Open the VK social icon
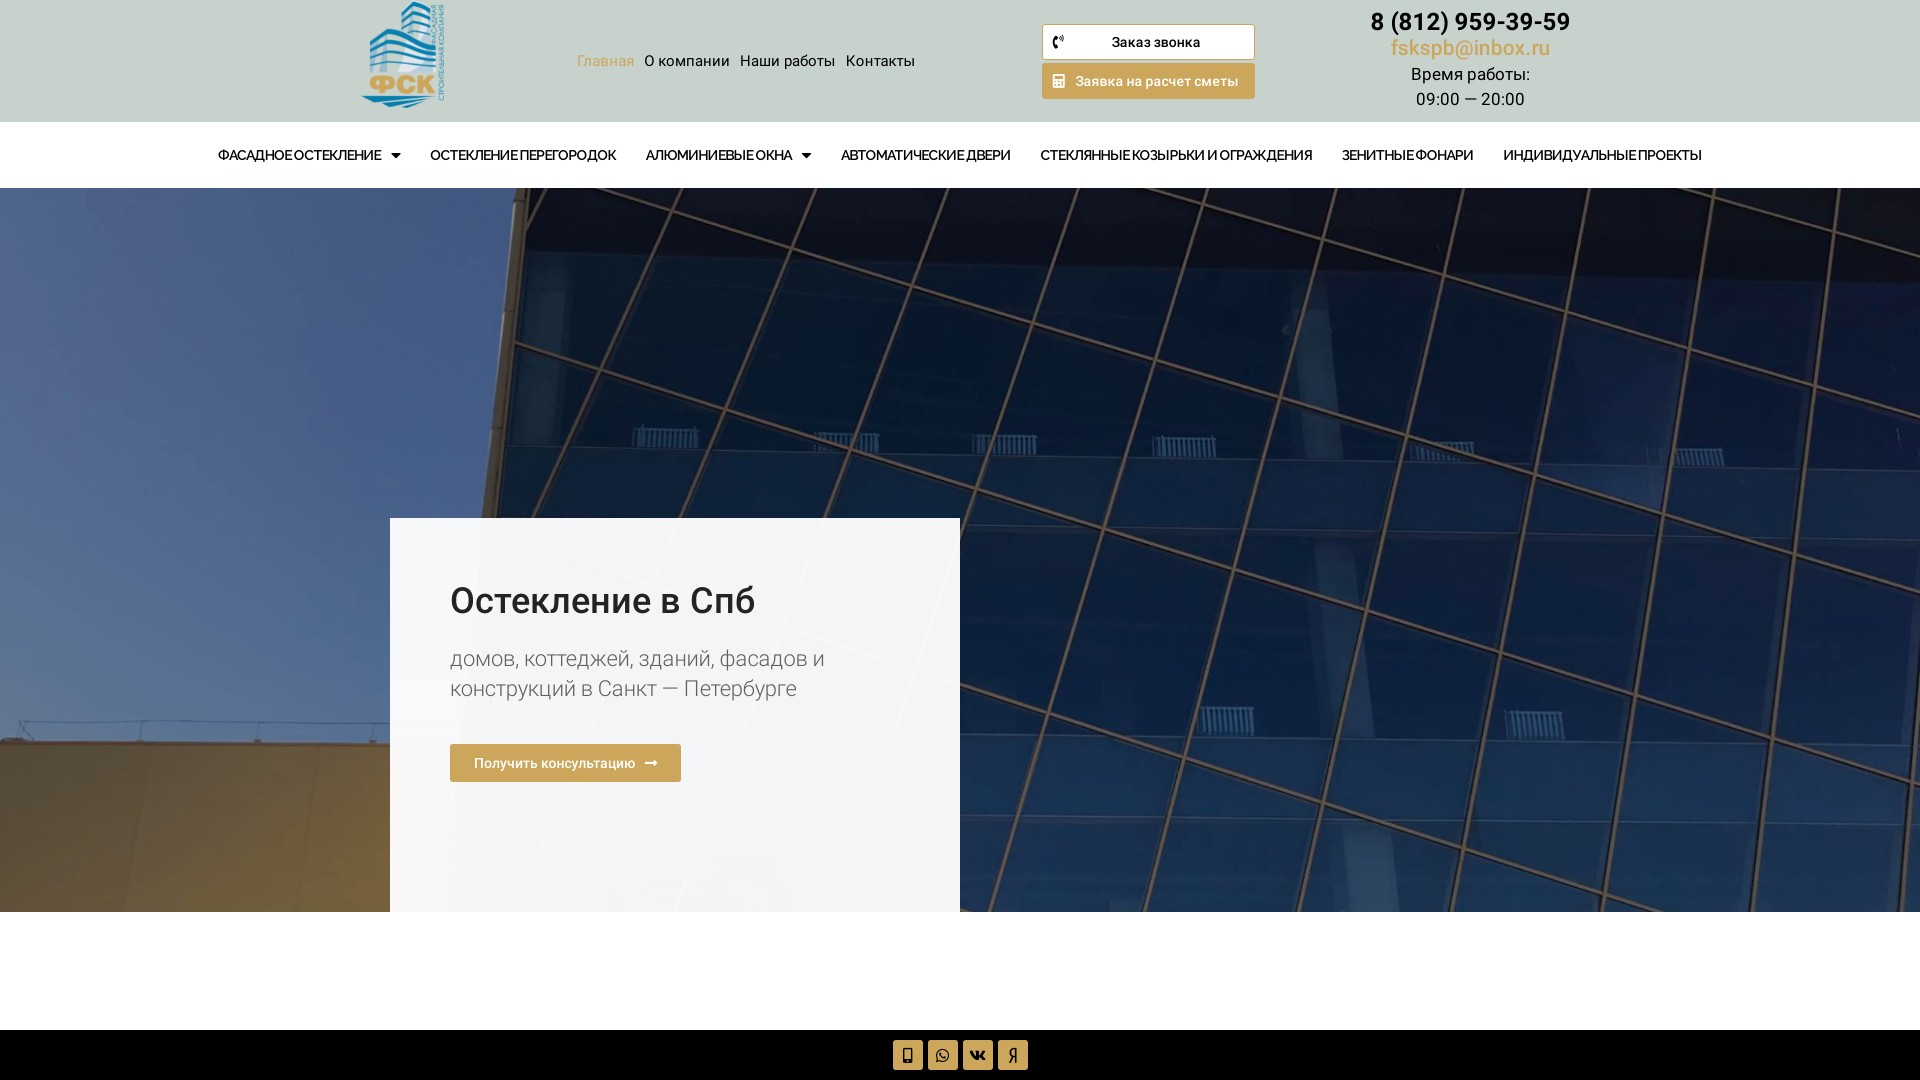Screen dimensions: 1920x1080 (977, 1055)
